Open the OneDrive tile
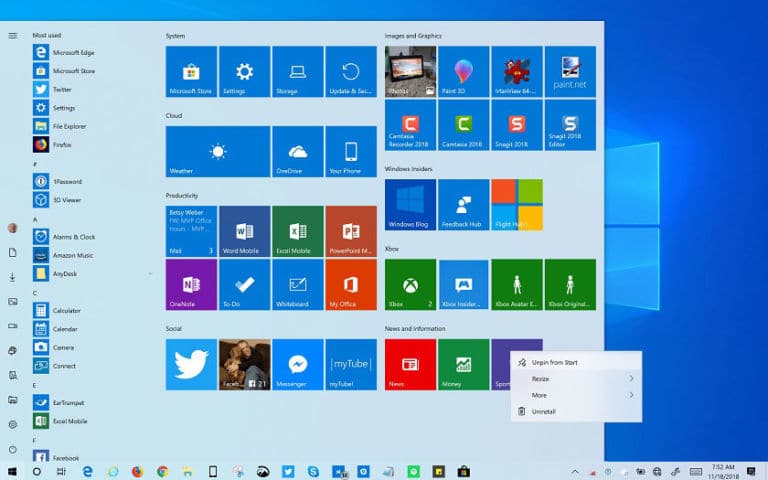 (x=298, y=151)
